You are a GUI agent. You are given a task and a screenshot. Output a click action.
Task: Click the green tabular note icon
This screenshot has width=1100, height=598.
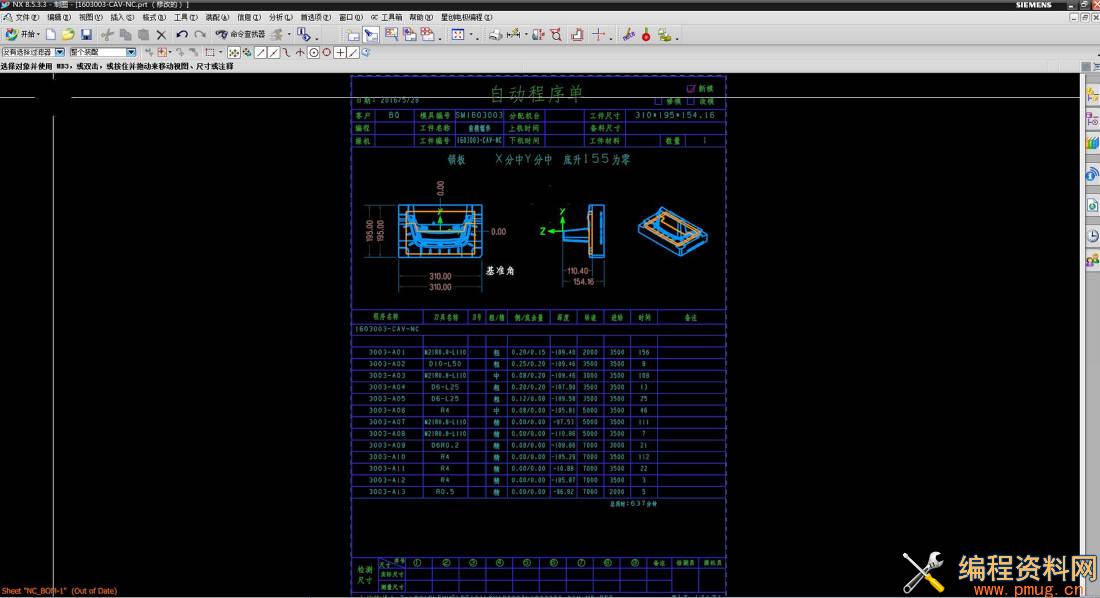click(664, 34)
